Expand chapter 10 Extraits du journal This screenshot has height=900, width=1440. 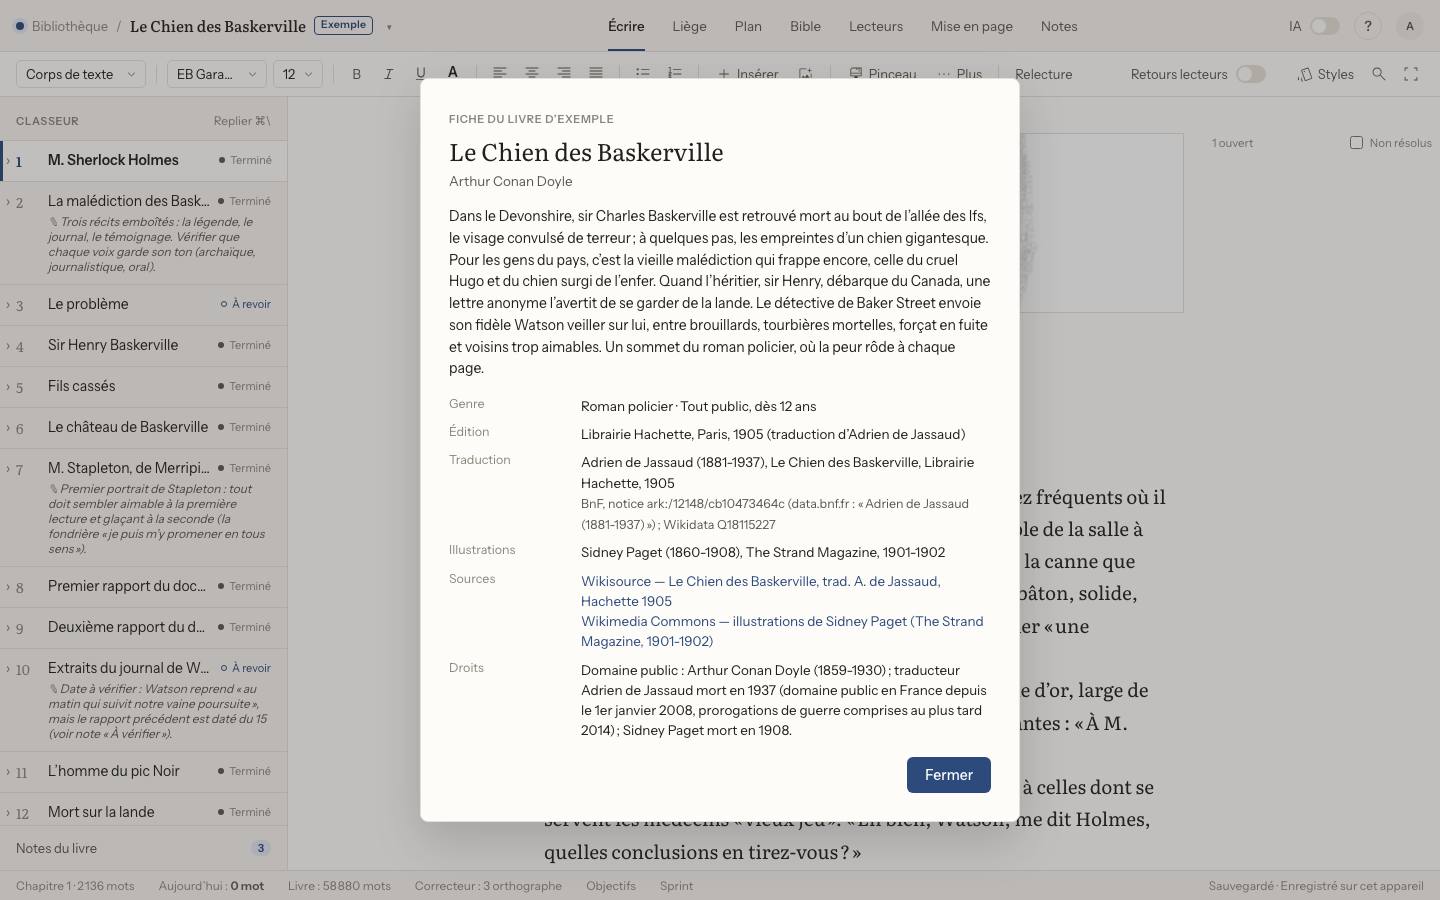pos(8,668)
